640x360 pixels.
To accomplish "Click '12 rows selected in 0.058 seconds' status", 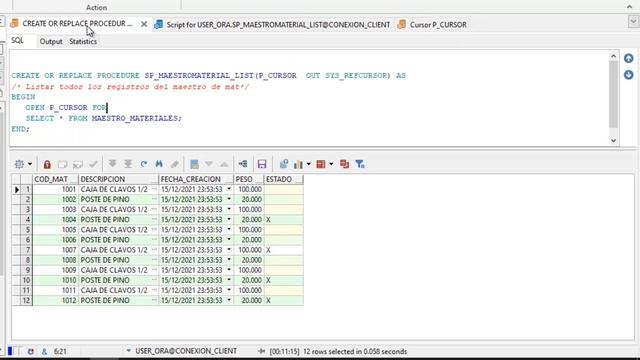I will click(x=355, y=351).
